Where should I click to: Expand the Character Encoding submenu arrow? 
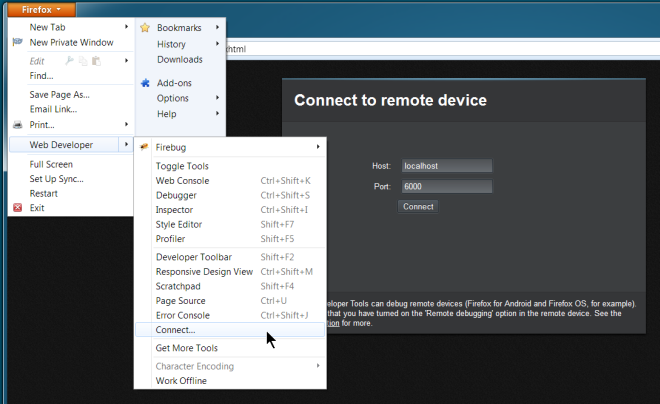(x=318, y=366)
